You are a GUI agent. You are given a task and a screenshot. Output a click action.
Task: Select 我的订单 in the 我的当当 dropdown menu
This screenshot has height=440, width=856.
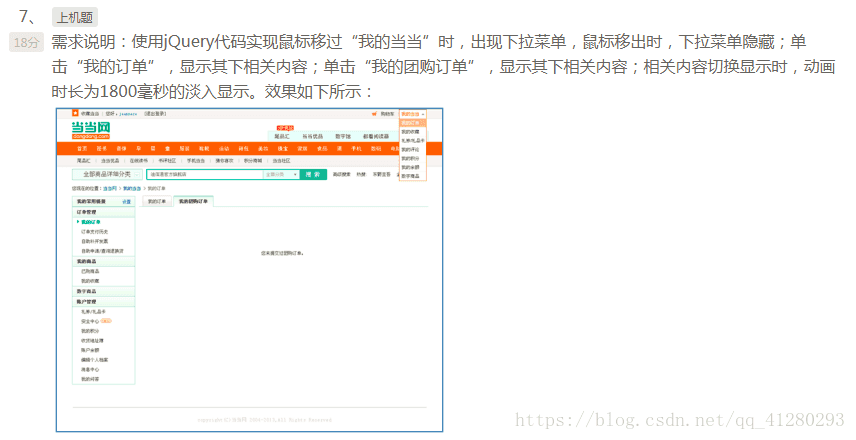click(412, 123)
